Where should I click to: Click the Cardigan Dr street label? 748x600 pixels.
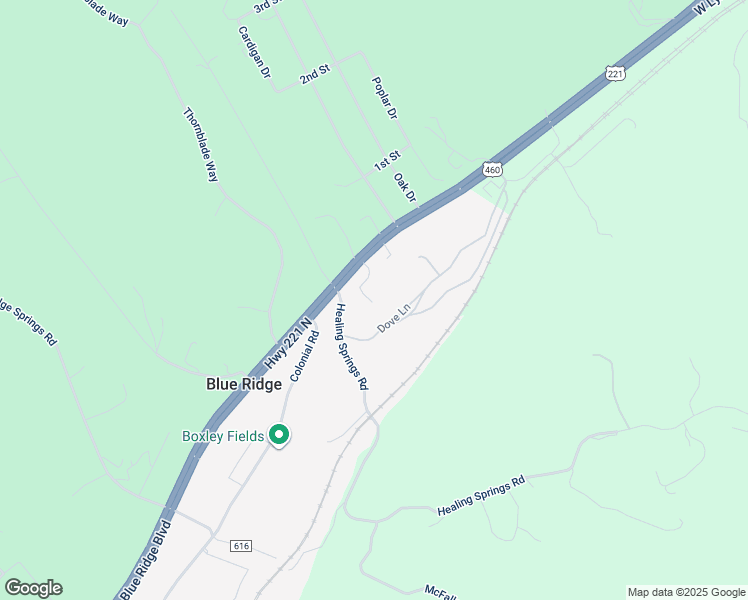pyautogui.click(x=254, y=52)
